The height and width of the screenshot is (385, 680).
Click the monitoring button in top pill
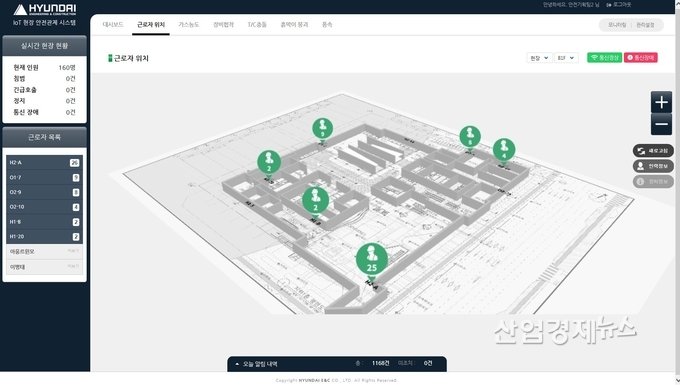pyautogui.click(x=617, y=25)
